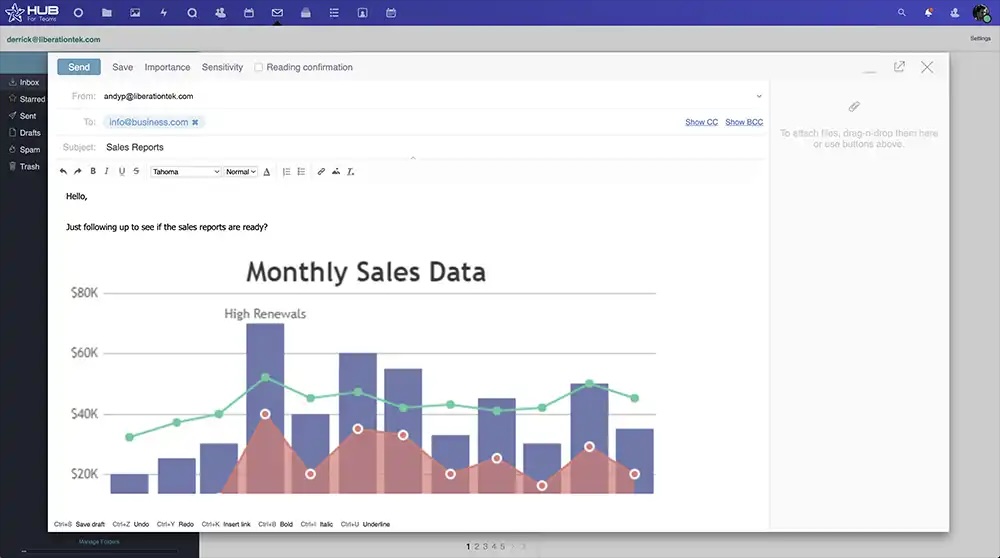Open the Importance menu

coord(167,67)
